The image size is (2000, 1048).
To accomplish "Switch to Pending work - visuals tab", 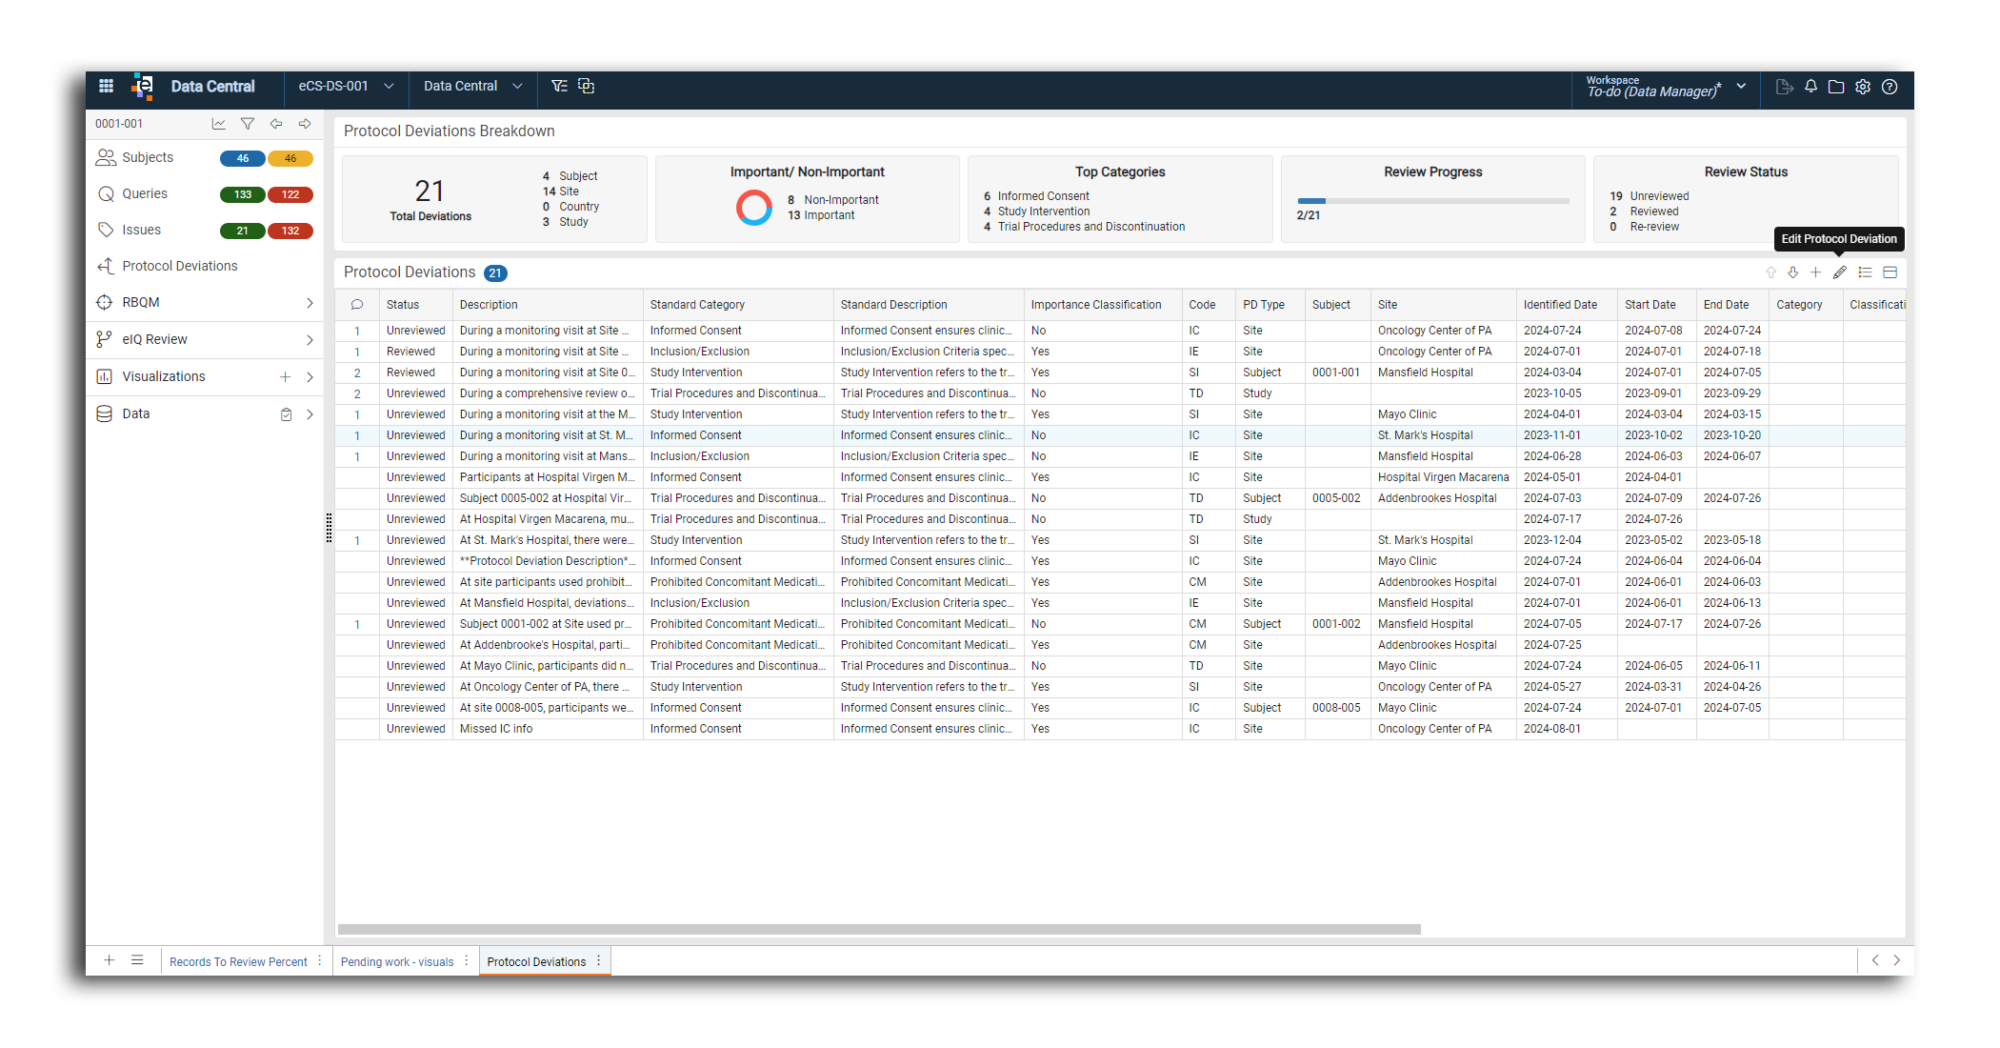I will tap(397, 961).
